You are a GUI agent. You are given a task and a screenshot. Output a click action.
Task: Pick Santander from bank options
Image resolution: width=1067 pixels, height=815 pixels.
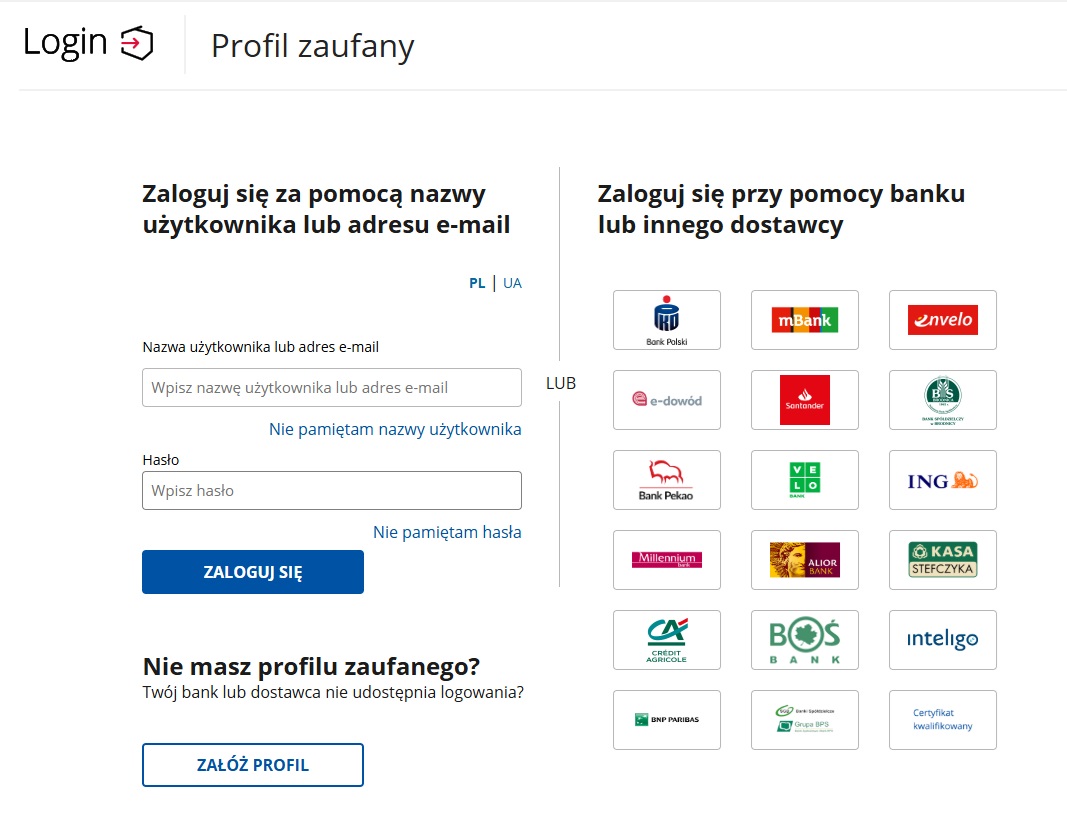[804, 400]
